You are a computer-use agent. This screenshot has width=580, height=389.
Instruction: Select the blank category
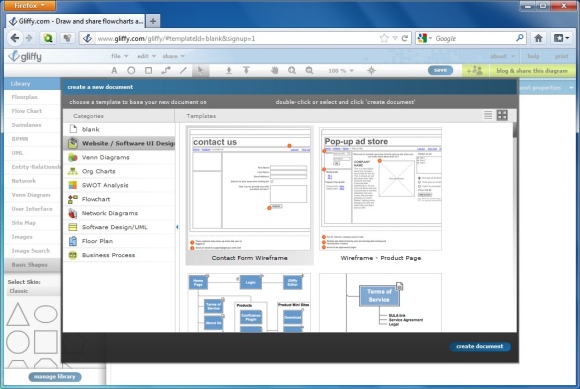119,129
